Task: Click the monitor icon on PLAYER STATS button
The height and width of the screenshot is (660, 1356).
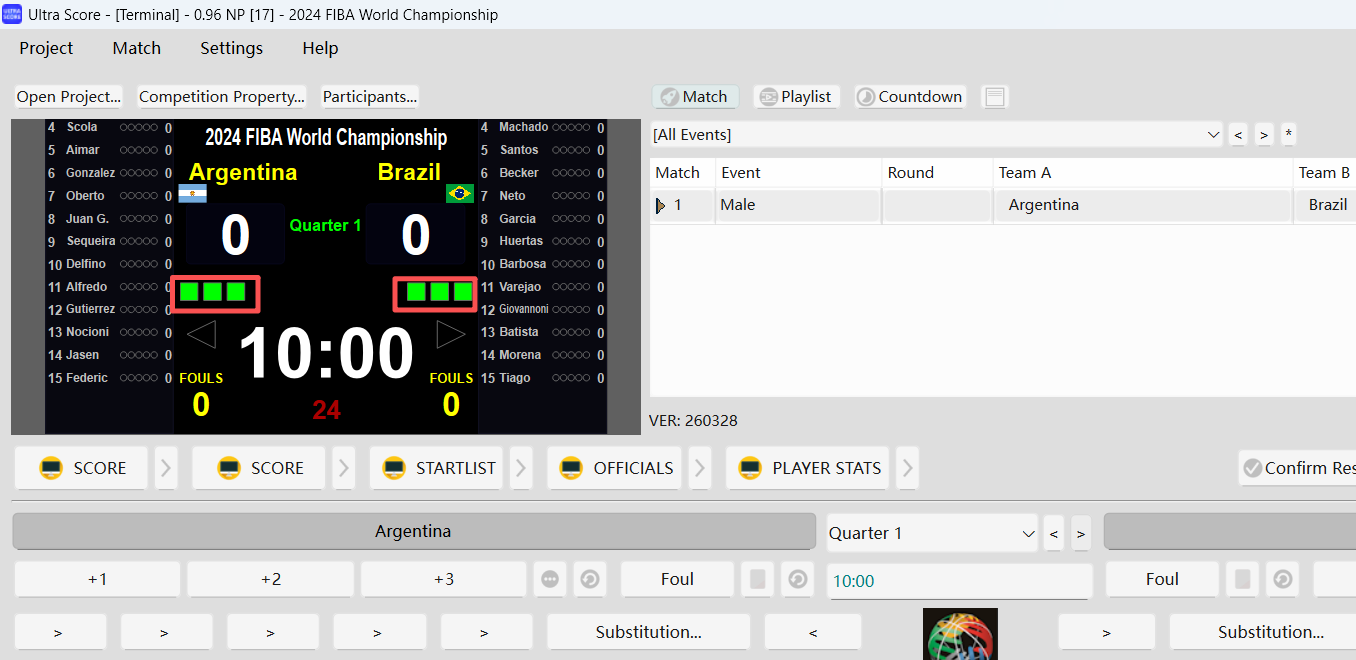Action: tap(750, 468)
